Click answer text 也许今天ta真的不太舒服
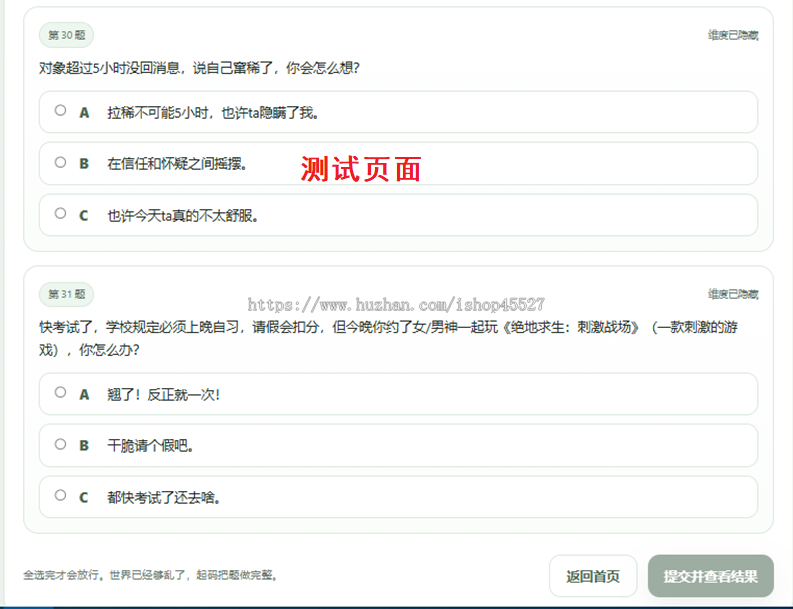The height and width of the screenshot is (609, 793). [x=183, y=216]
